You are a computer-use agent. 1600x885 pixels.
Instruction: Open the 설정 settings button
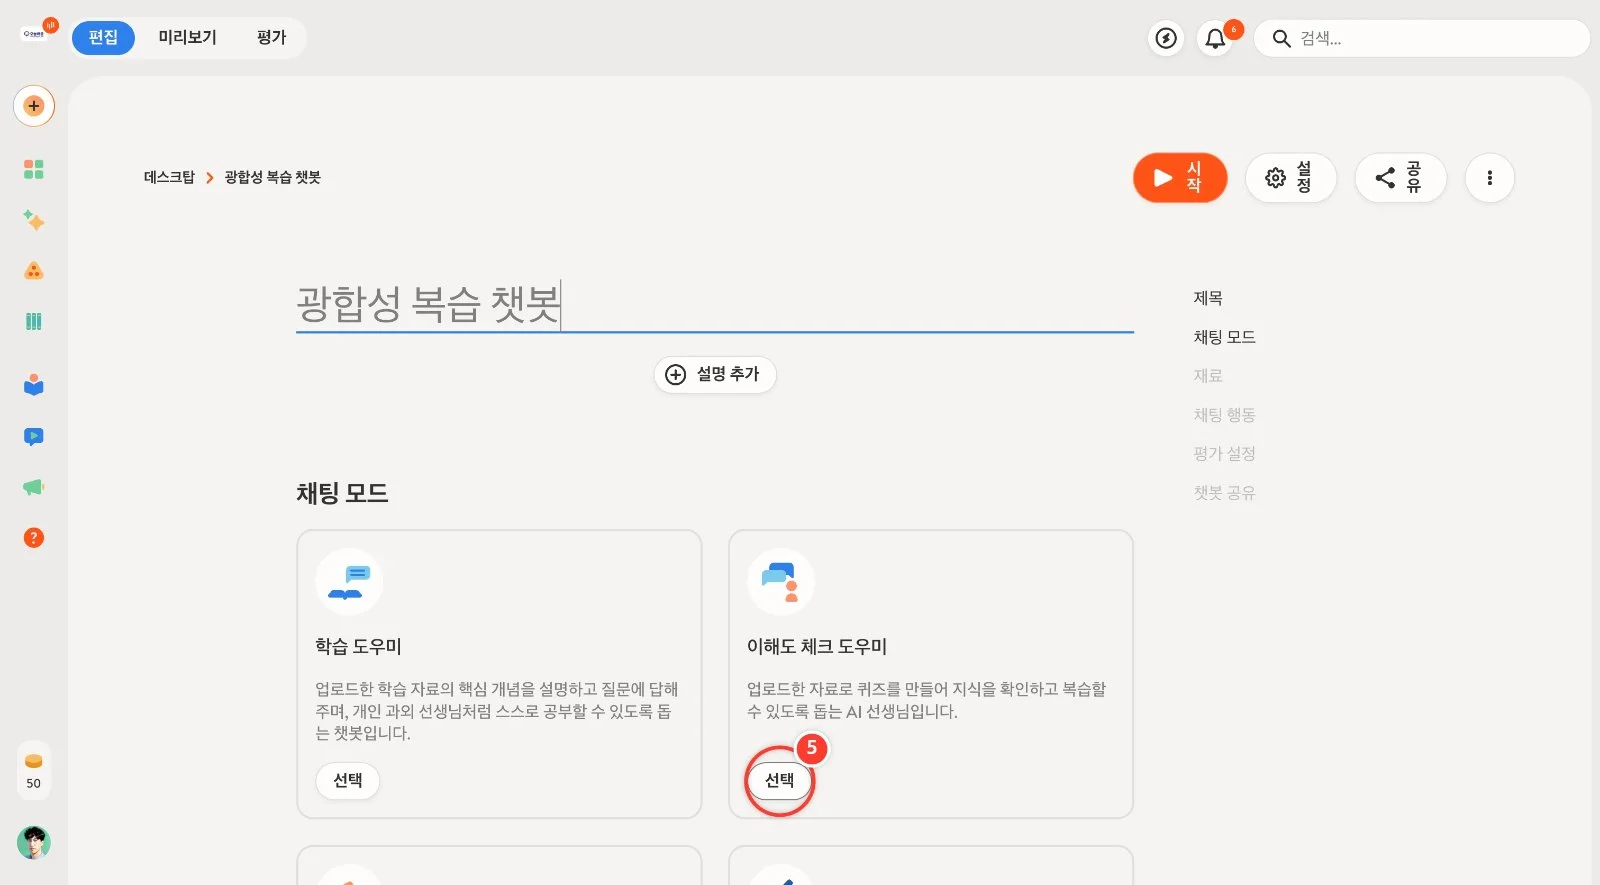point(1291,178)
